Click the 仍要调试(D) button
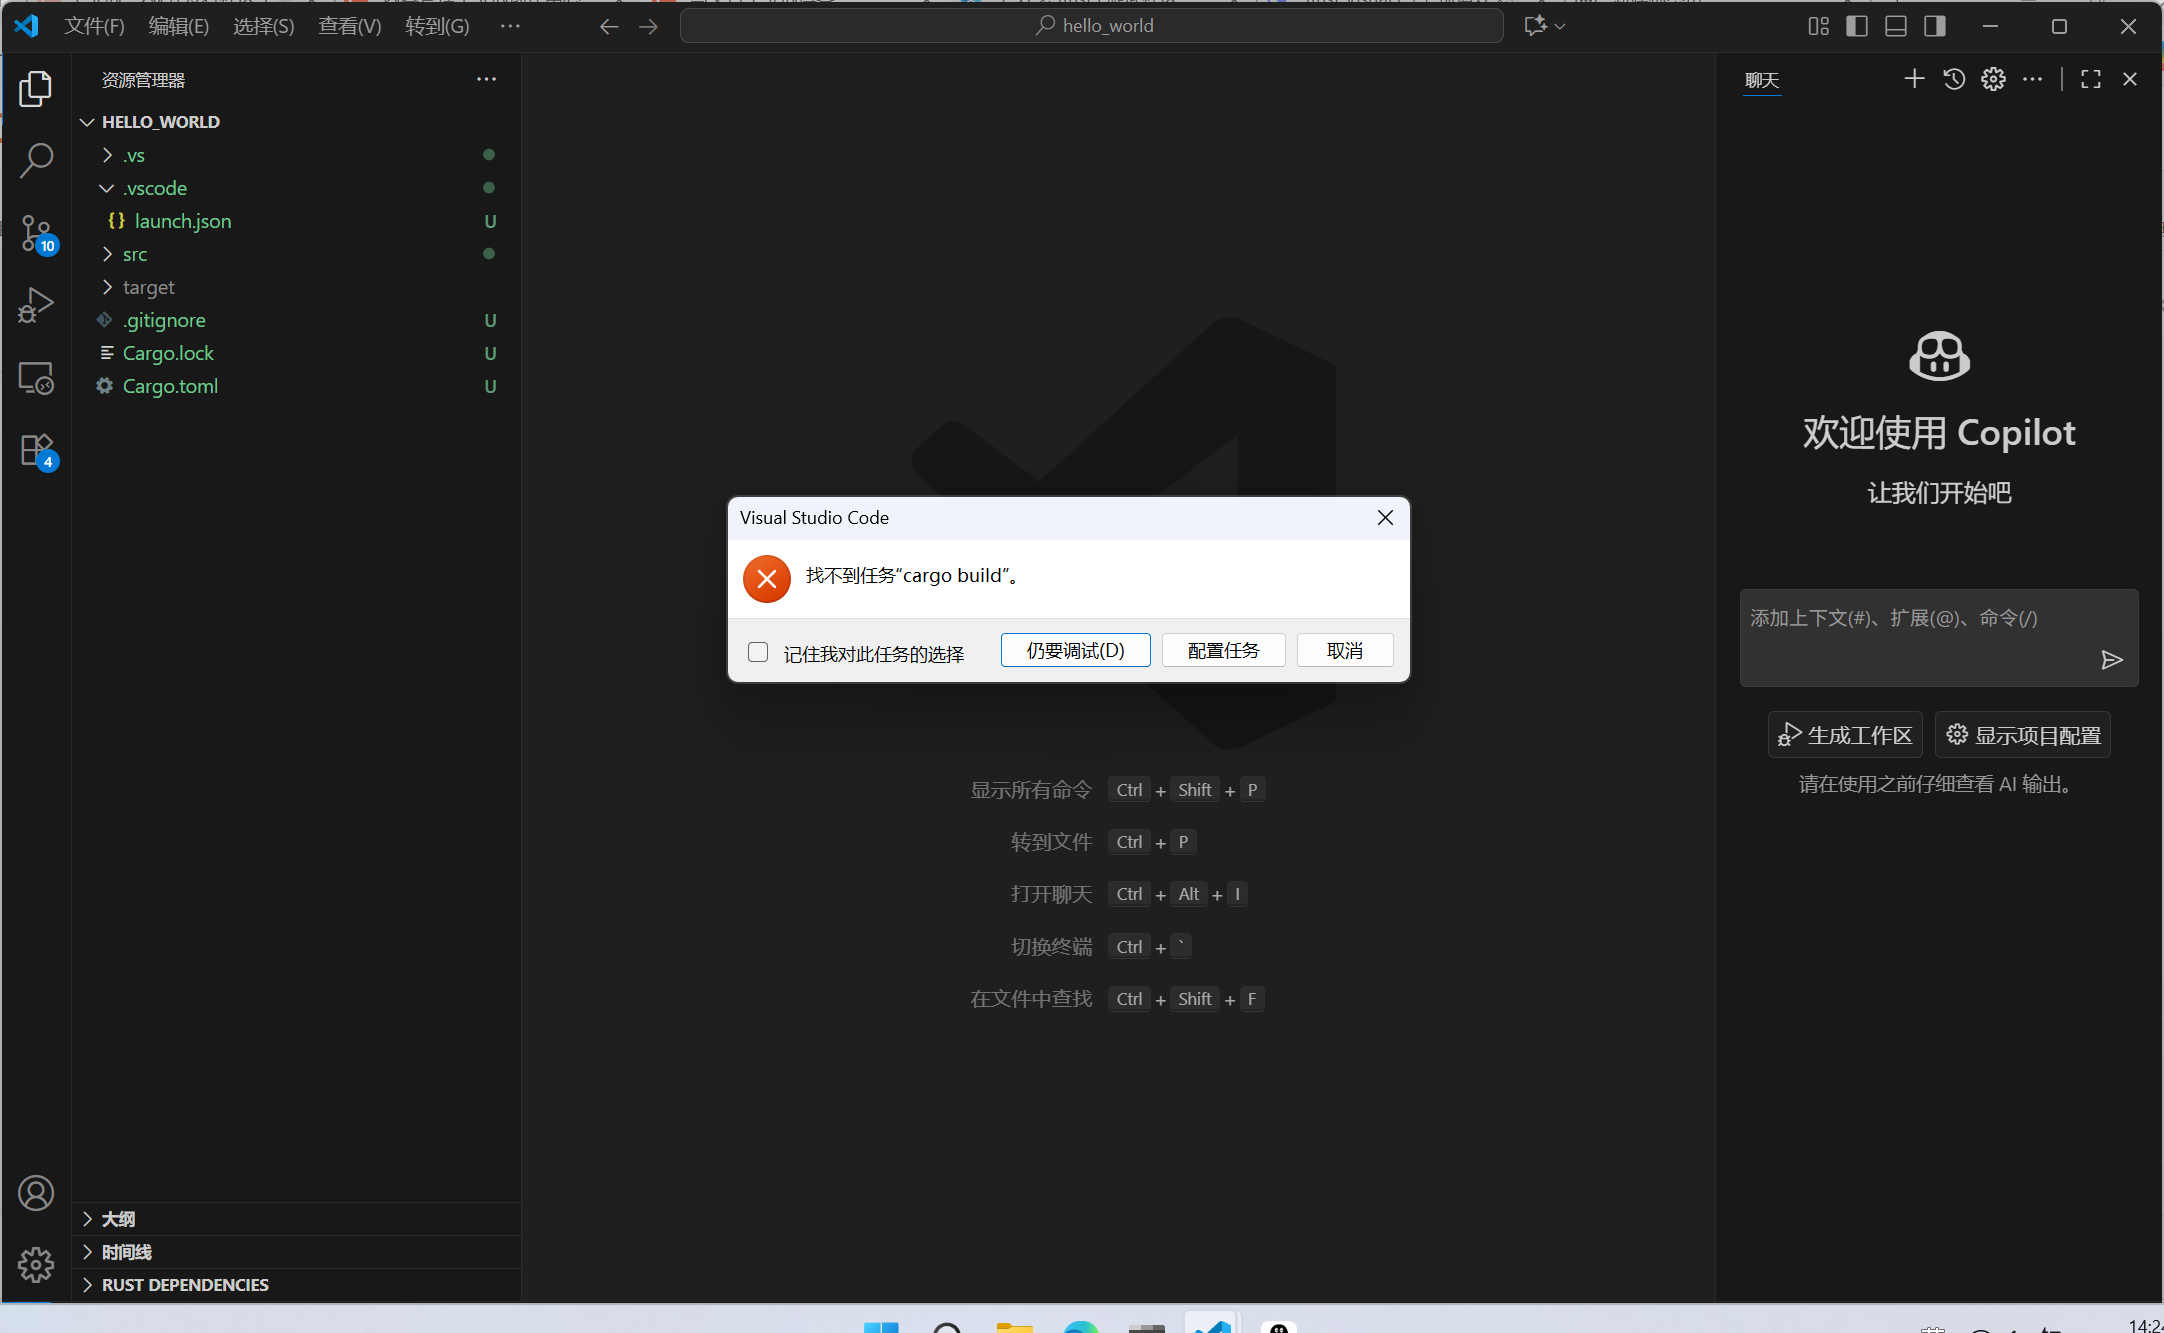 1075,650
